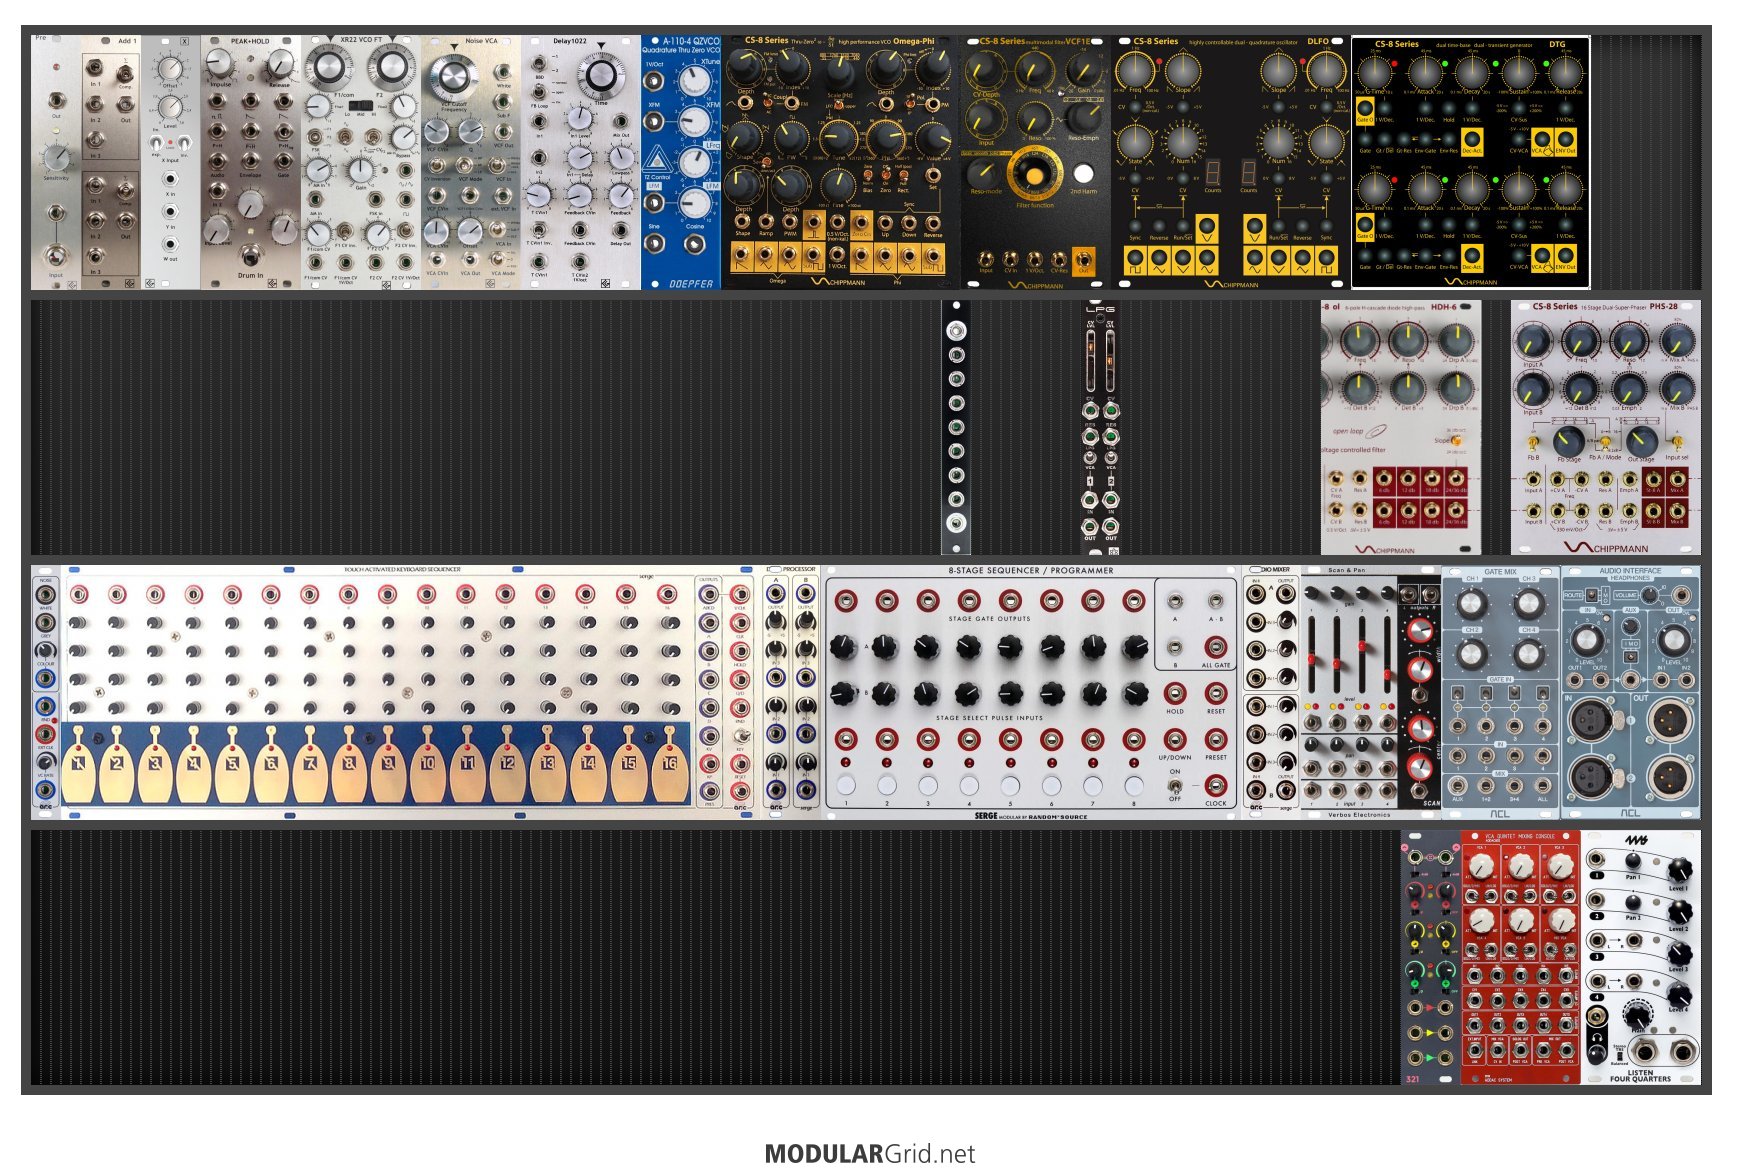The image size is (1742, 1175).
Task: Click the Cosine output jack on A-110-4 QZVCO
Action: 696,243
